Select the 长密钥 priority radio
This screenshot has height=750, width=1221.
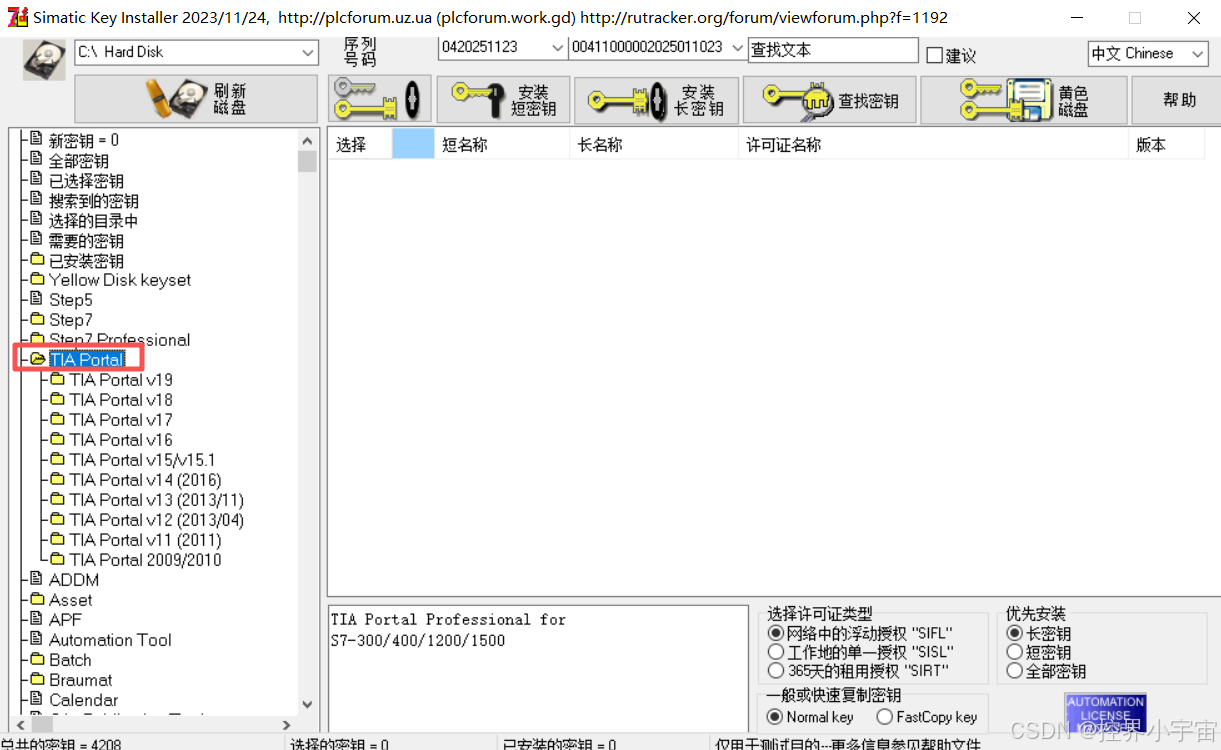point(1015,634)
